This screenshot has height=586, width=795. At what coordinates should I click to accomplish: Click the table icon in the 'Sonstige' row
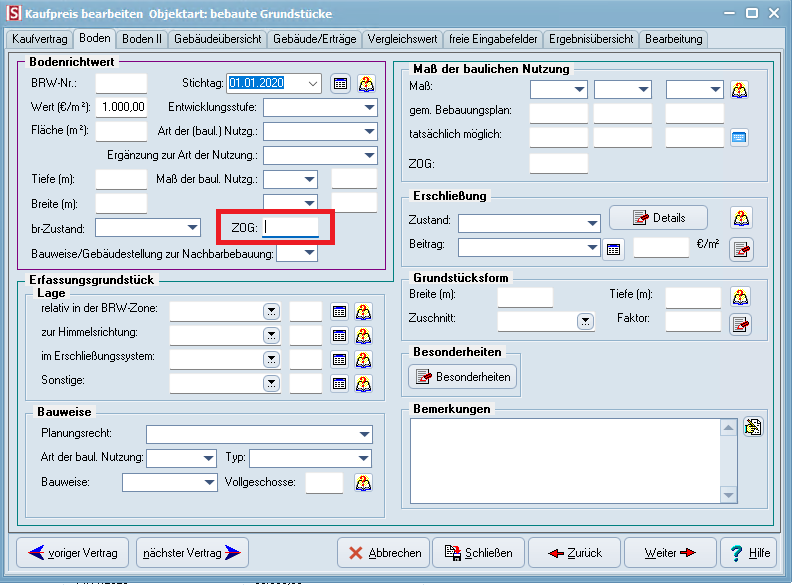pos(339,383)
